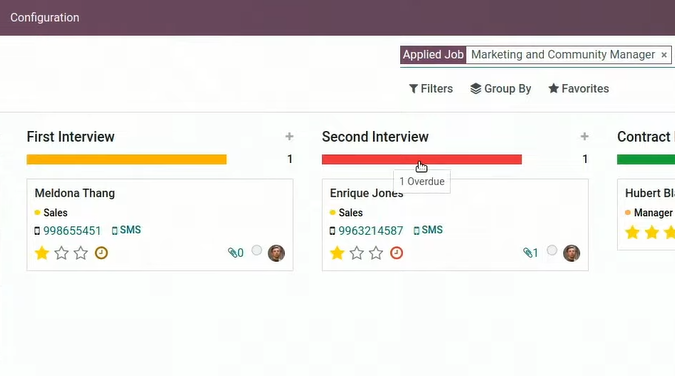Click first filled star on Enrique Jones card
Viewport: 675px width, 376px height.
(x=337, y=253)
